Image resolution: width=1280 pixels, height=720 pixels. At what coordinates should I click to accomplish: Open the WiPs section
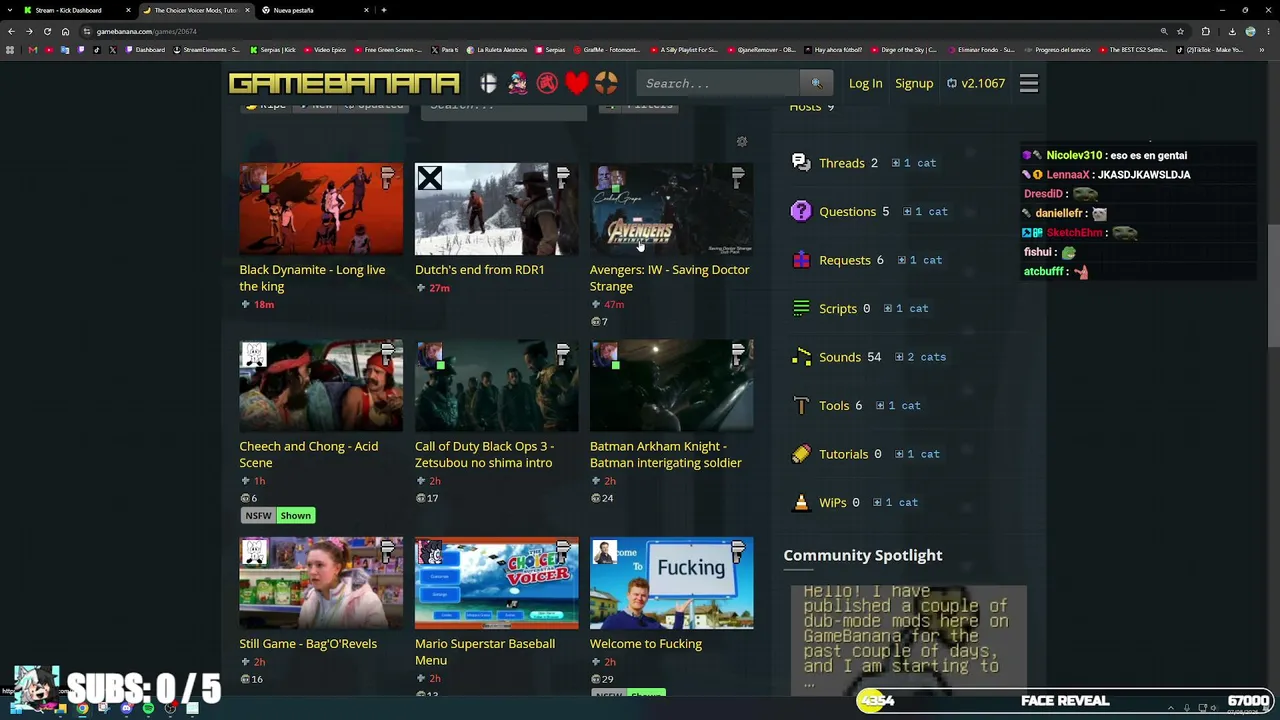pos(833,502)
